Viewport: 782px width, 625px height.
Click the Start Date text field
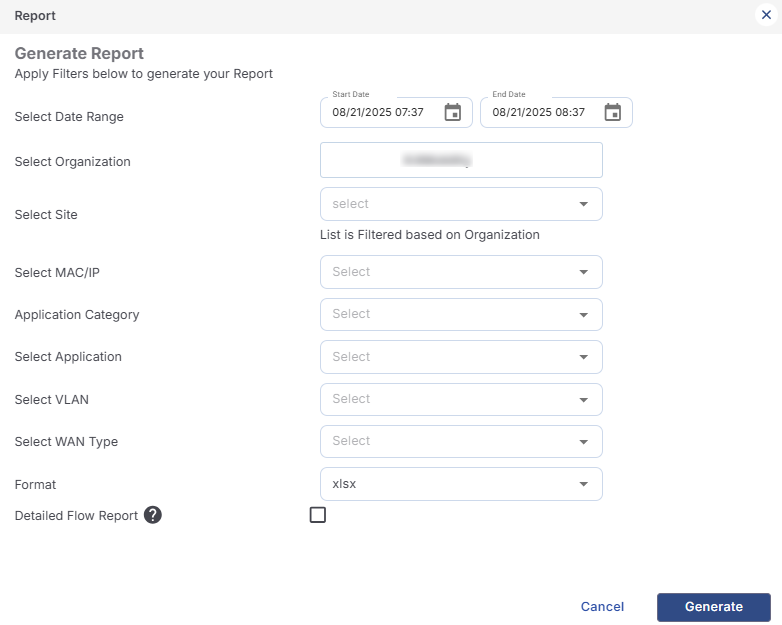click(x=380, y=113)
